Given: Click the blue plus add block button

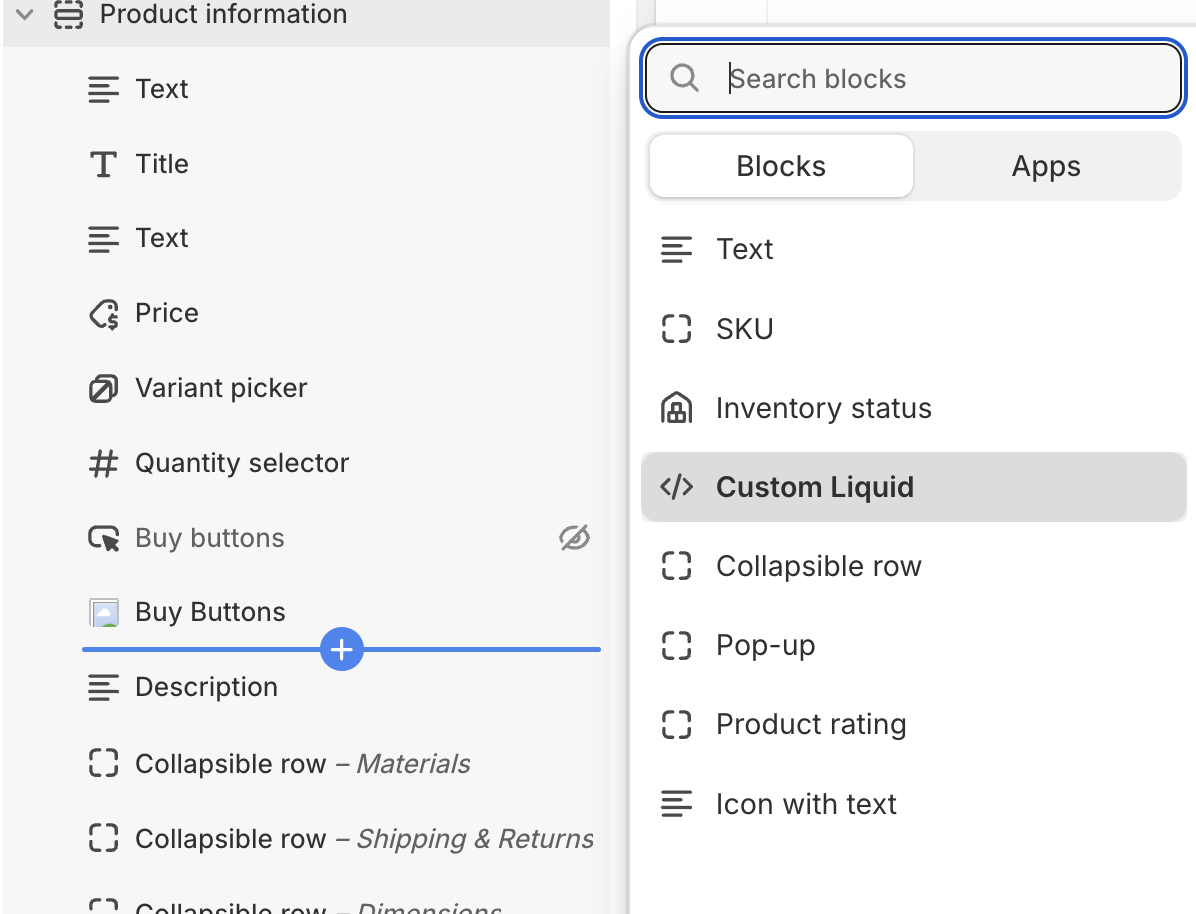Looking at the screenshot, I should pyautogui.click(x=342, y=650).
